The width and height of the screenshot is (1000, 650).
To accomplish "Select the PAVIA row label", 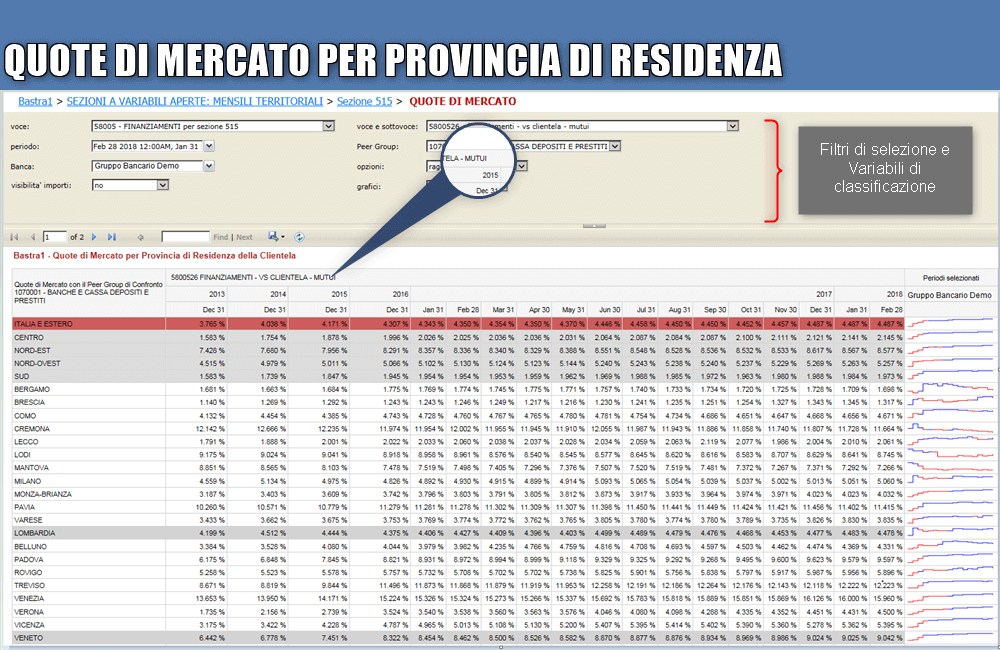I will (x=24, y=507).
